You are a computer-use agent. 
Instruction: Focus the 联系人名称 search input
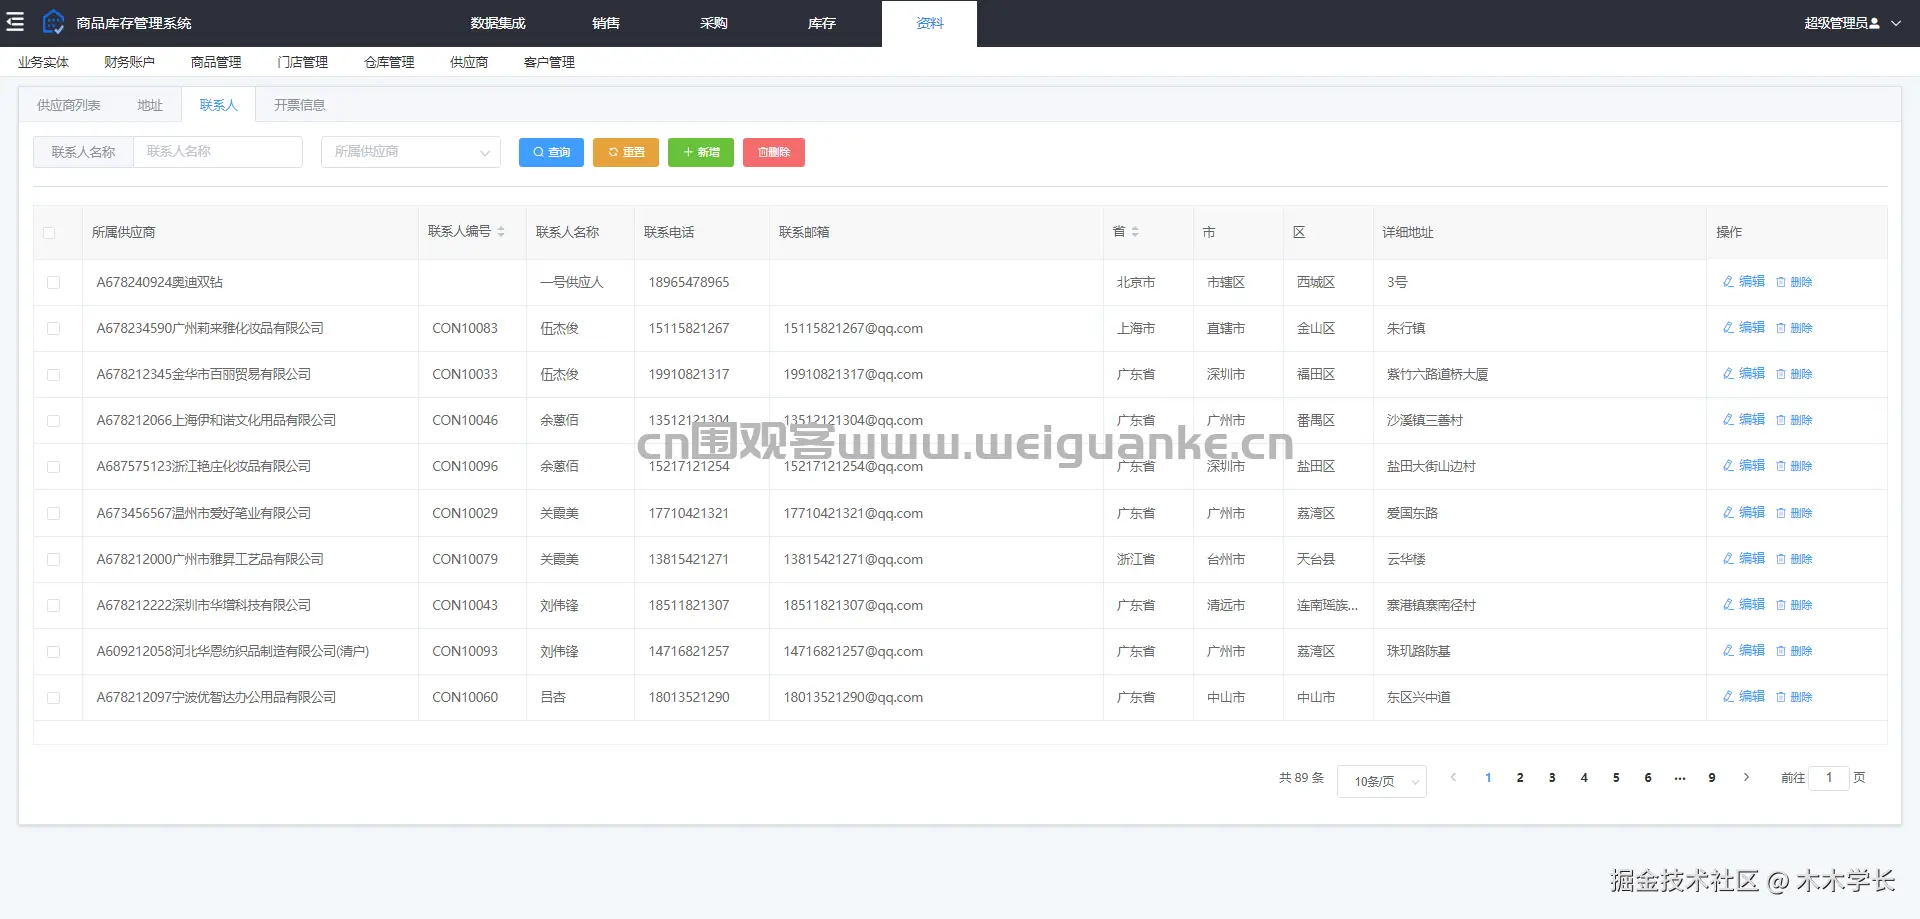pos(218,152)
